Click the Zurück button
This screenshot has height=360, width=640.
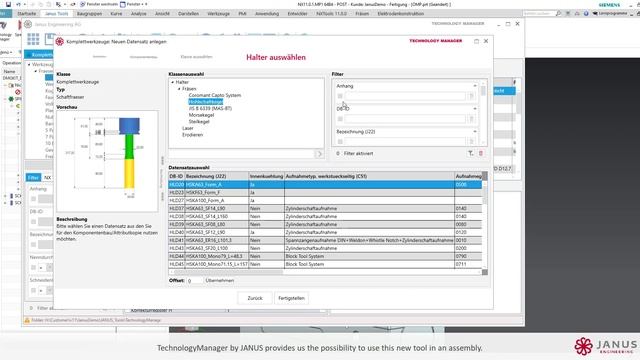tap(255, 298)
